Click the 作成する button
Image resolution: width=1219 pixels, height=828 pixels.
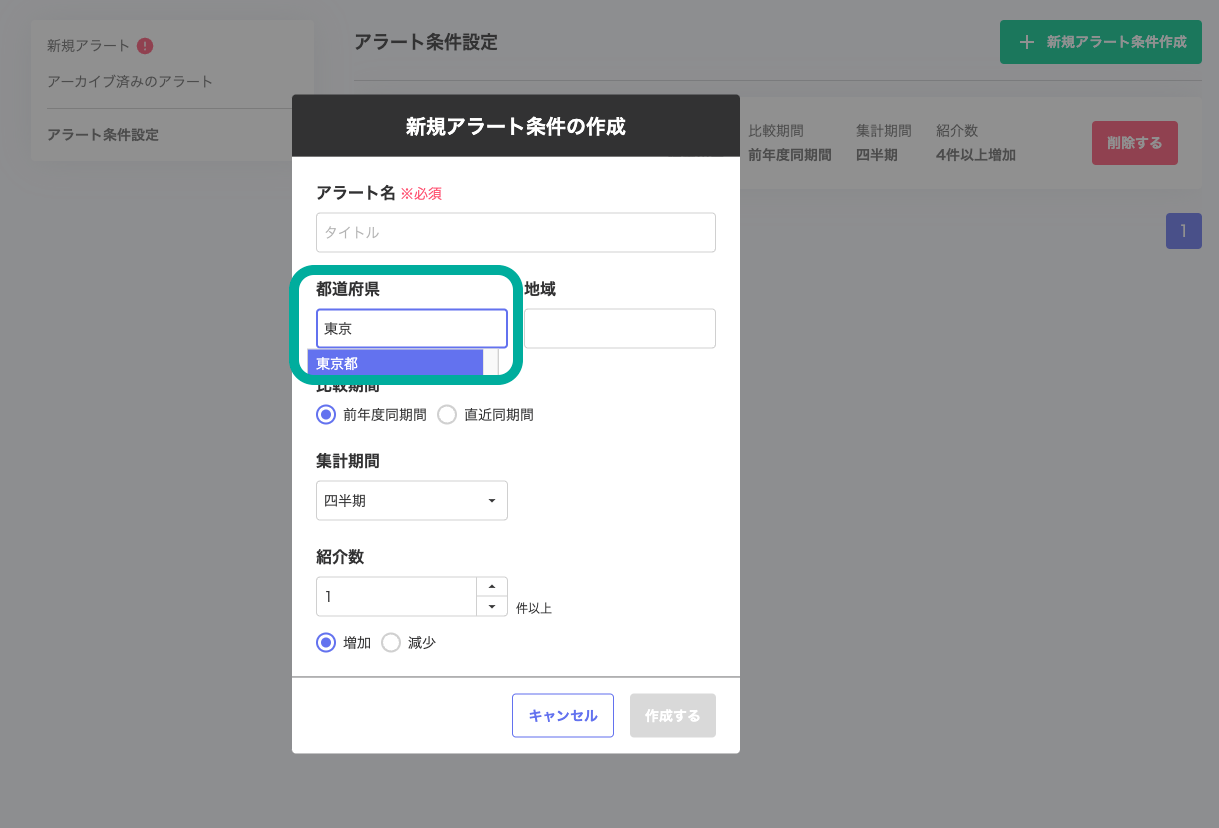pyautogui.click(x=673, y=715)
